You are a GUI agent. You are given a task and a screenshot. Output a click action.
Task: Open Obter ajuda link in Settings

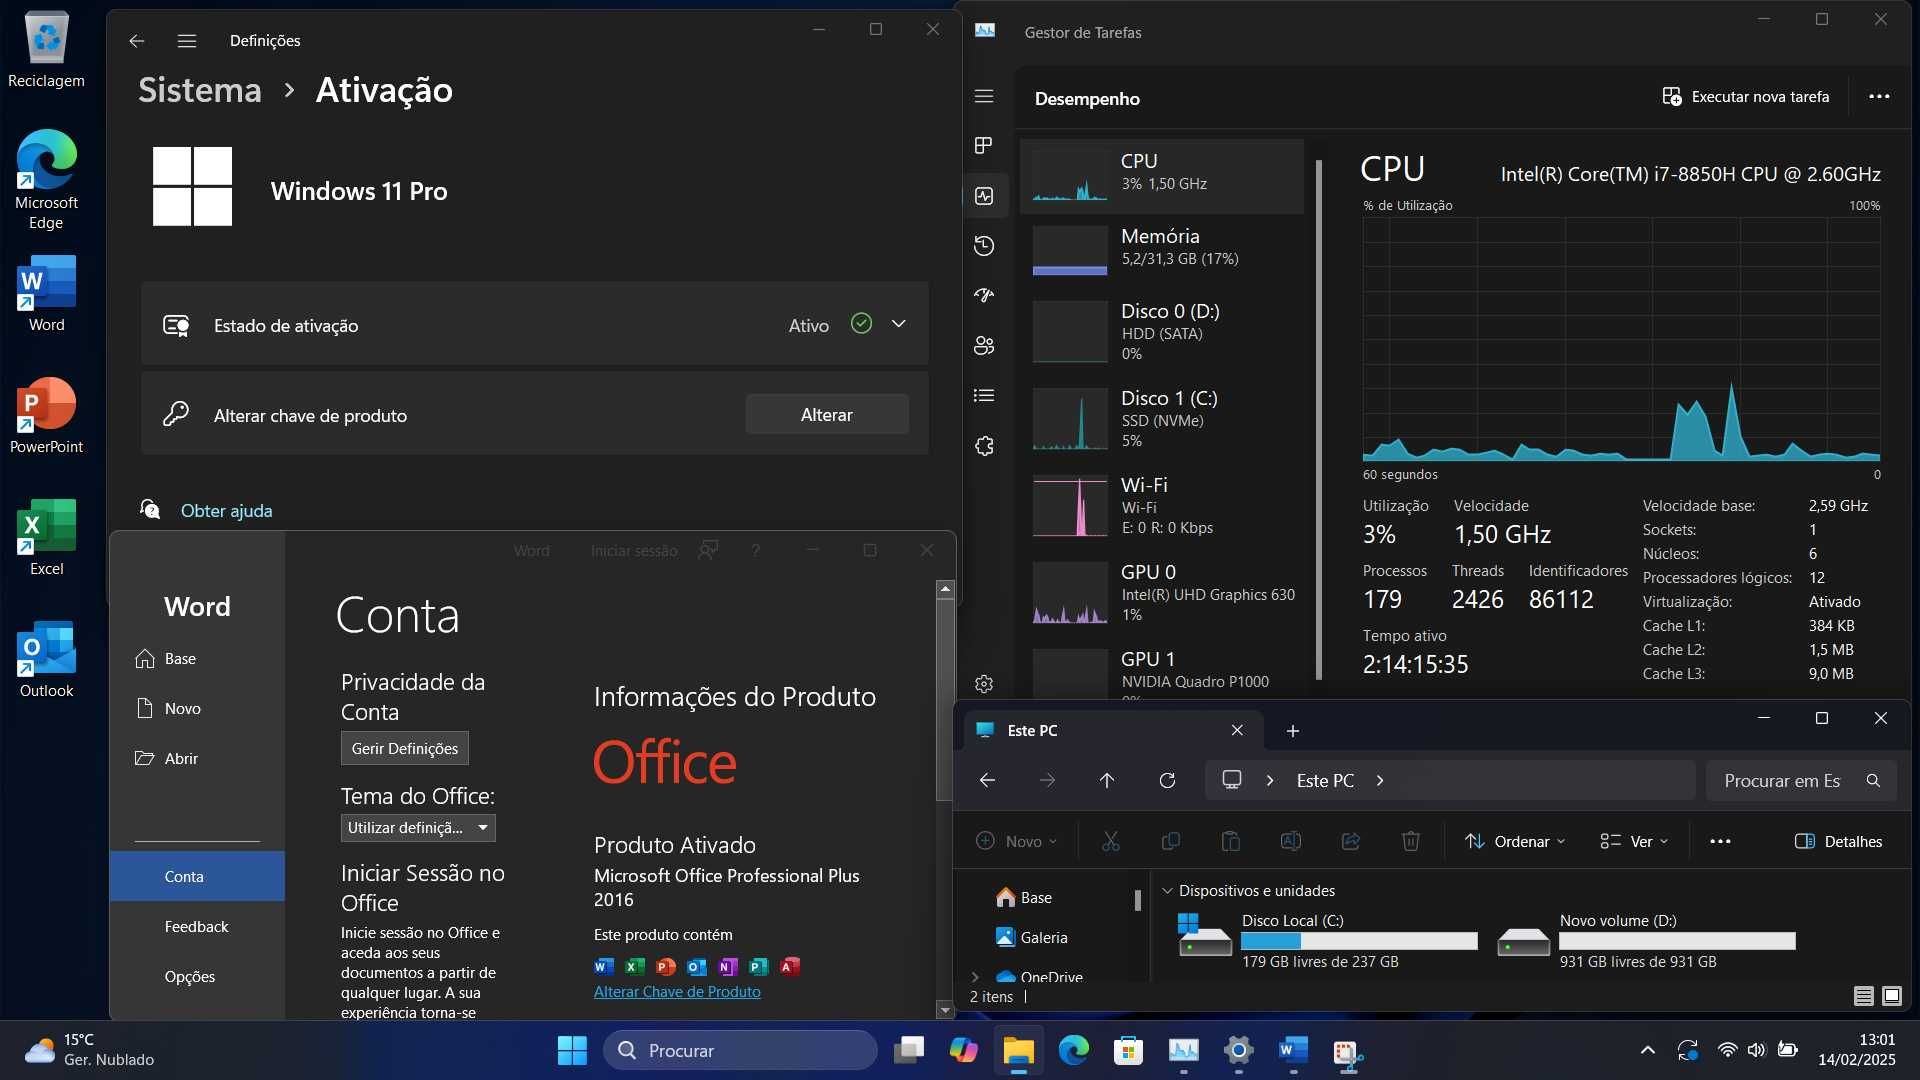point(226,511)
